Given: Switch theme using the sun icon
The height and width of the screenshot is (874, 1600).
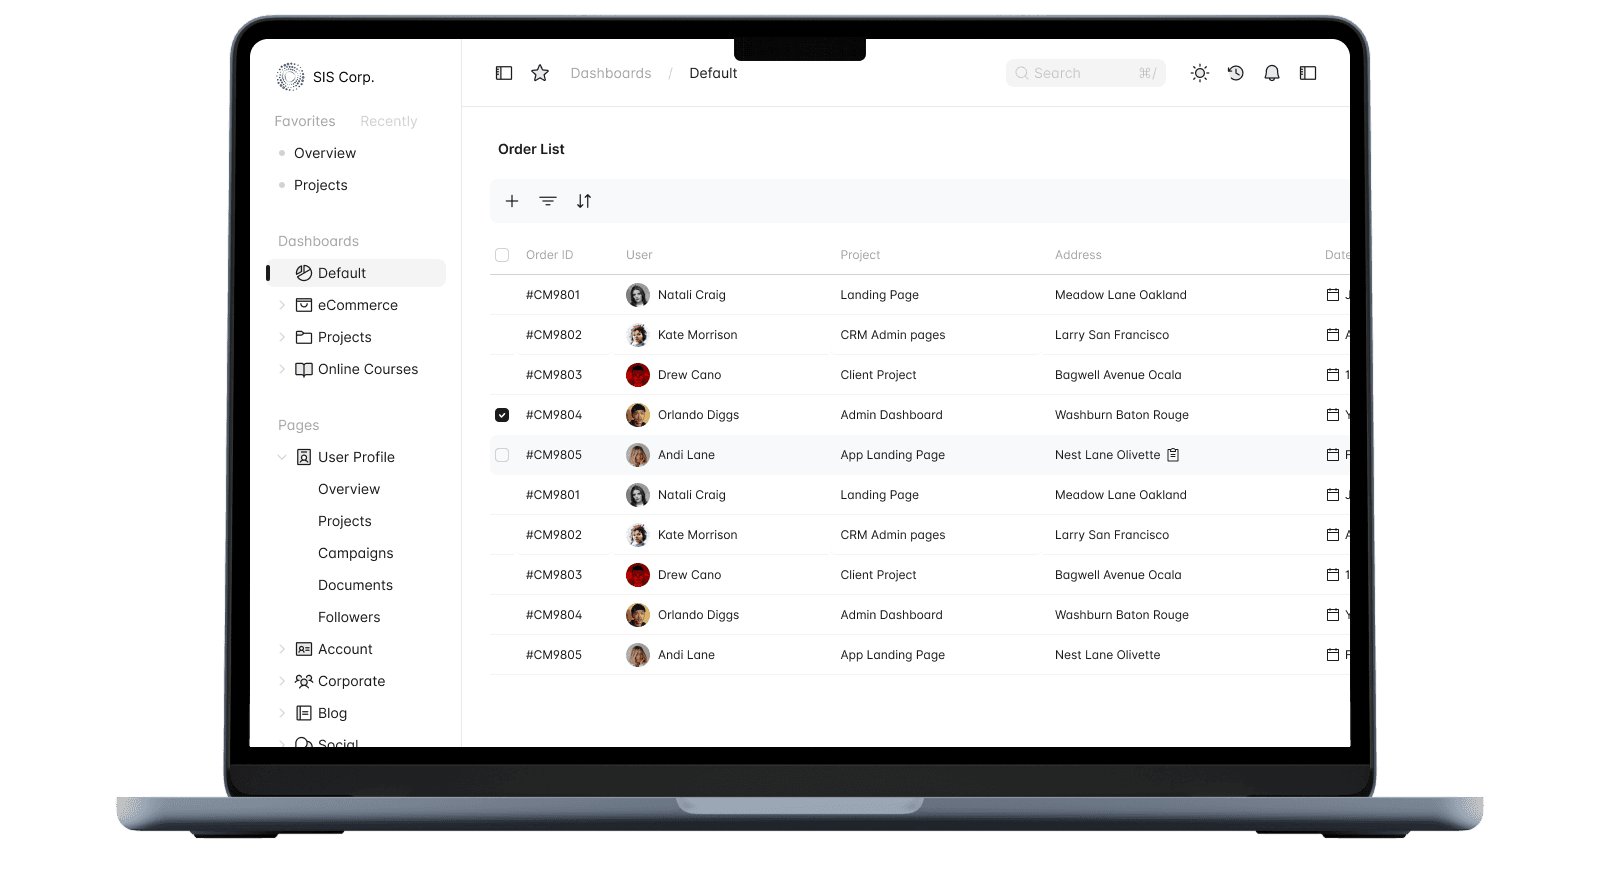Looking at the screenshot, I should 1200,73.
